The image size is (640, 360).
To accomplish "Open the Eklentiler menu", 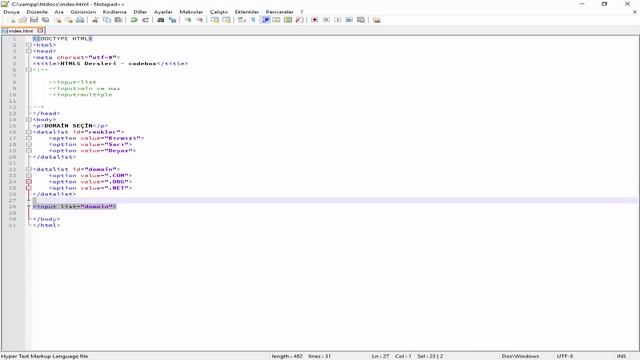I will pos(247,12).
